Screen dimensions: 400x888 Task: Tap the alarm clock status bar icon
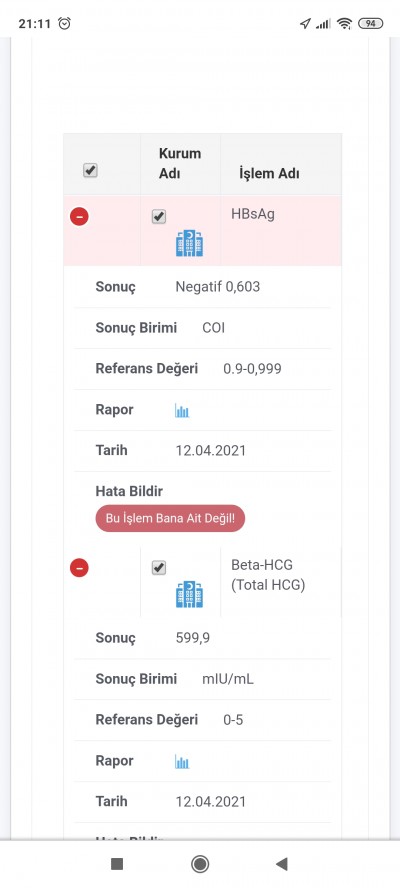65,23
